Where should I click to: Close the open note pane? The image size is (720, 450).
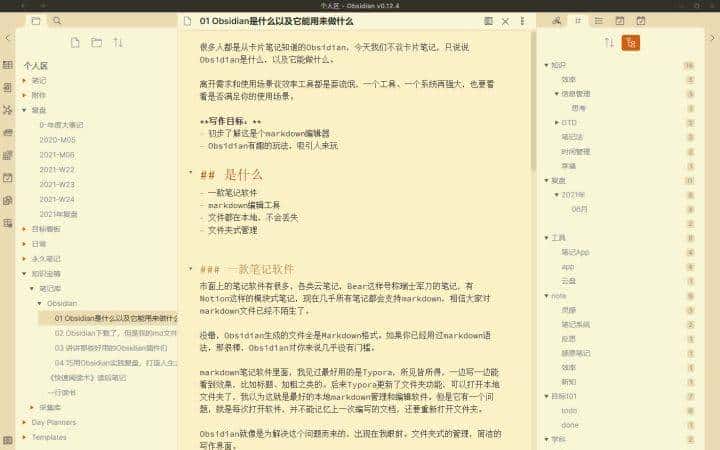[505, 21]
